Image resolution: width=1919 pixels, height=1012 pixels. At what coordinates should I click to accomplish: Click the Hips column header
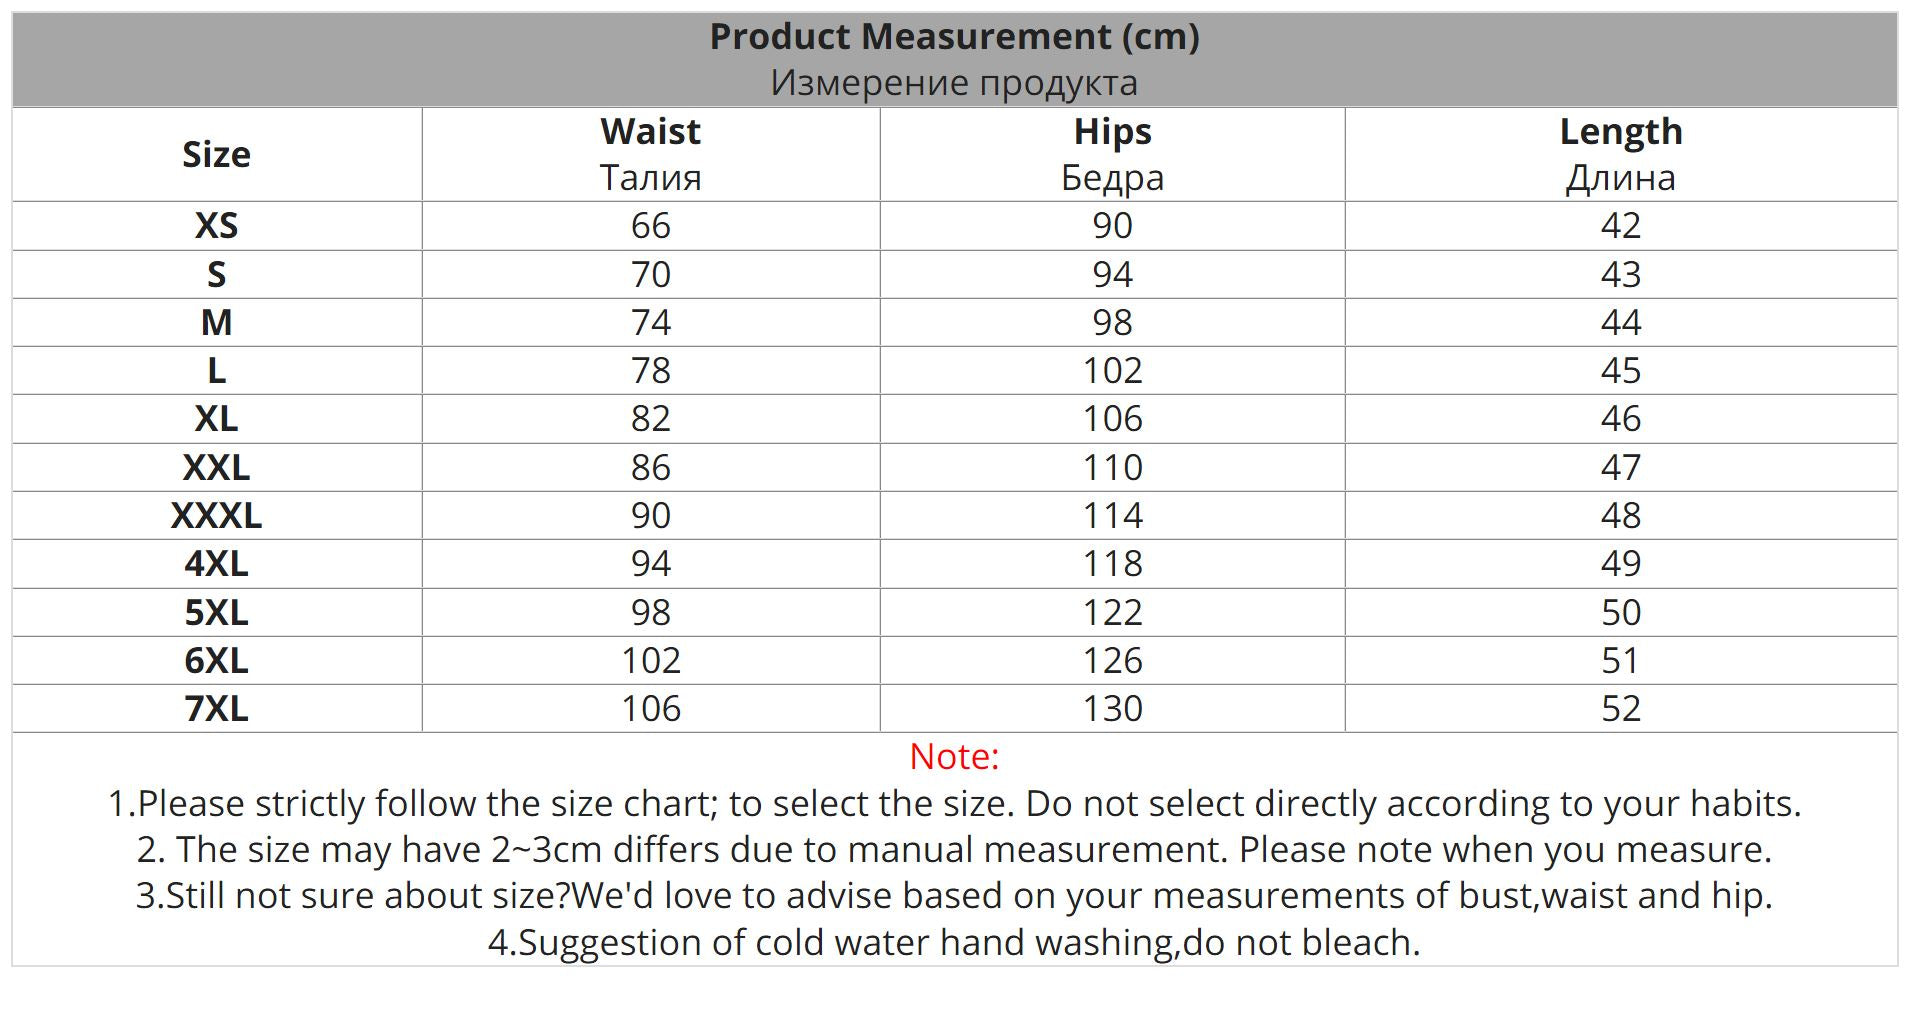1112,132
